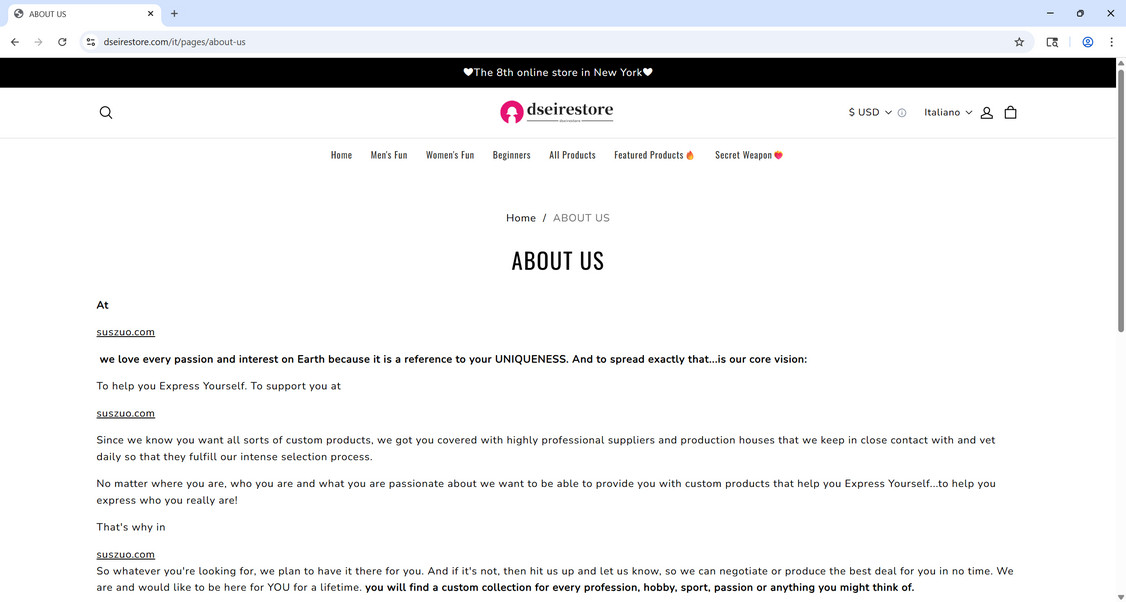Go to the Home menu item
Viewport: 1126px width, 602px height.
pos(341,154)
